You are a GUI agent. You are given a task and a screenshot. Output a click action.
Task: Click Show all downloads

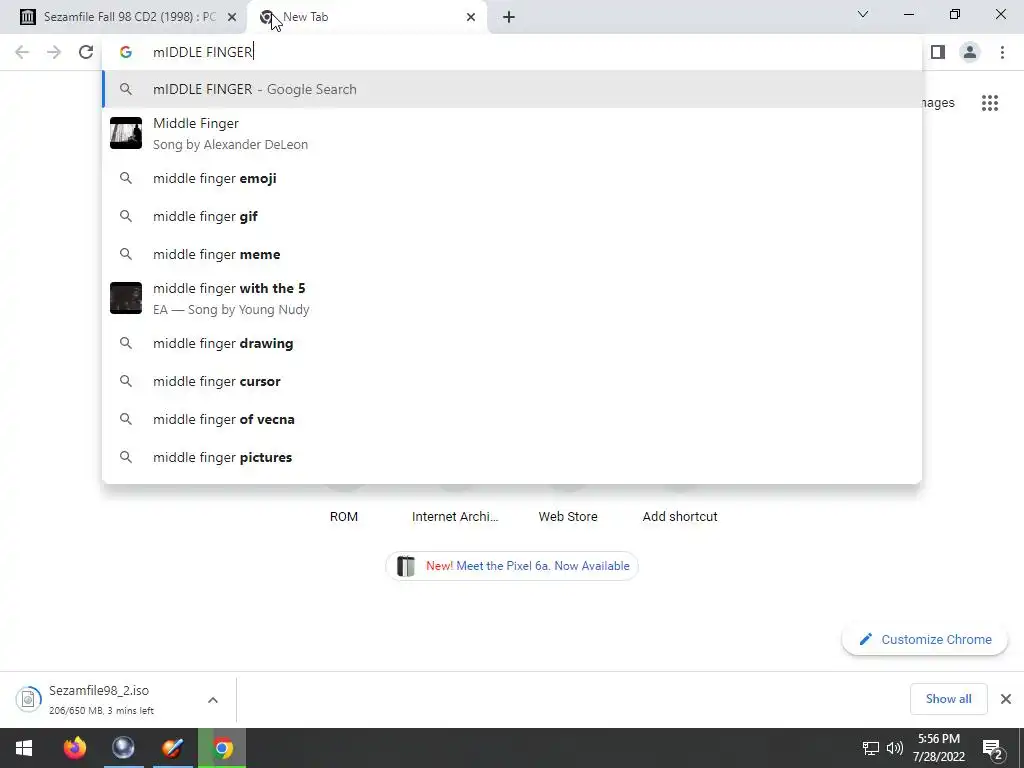(948, 699)
